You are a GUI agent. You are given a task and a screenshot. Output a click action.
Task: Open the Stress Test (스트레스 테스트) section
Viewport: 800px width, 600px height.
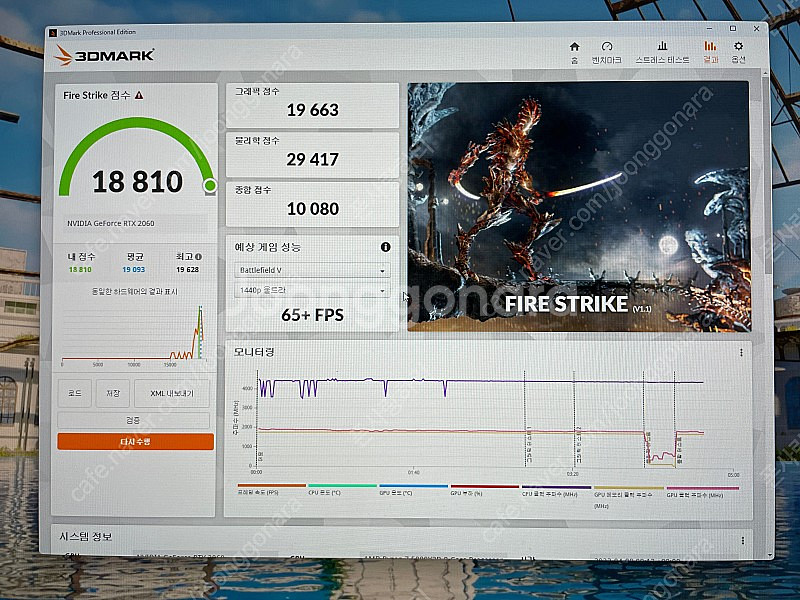[662, 53]
